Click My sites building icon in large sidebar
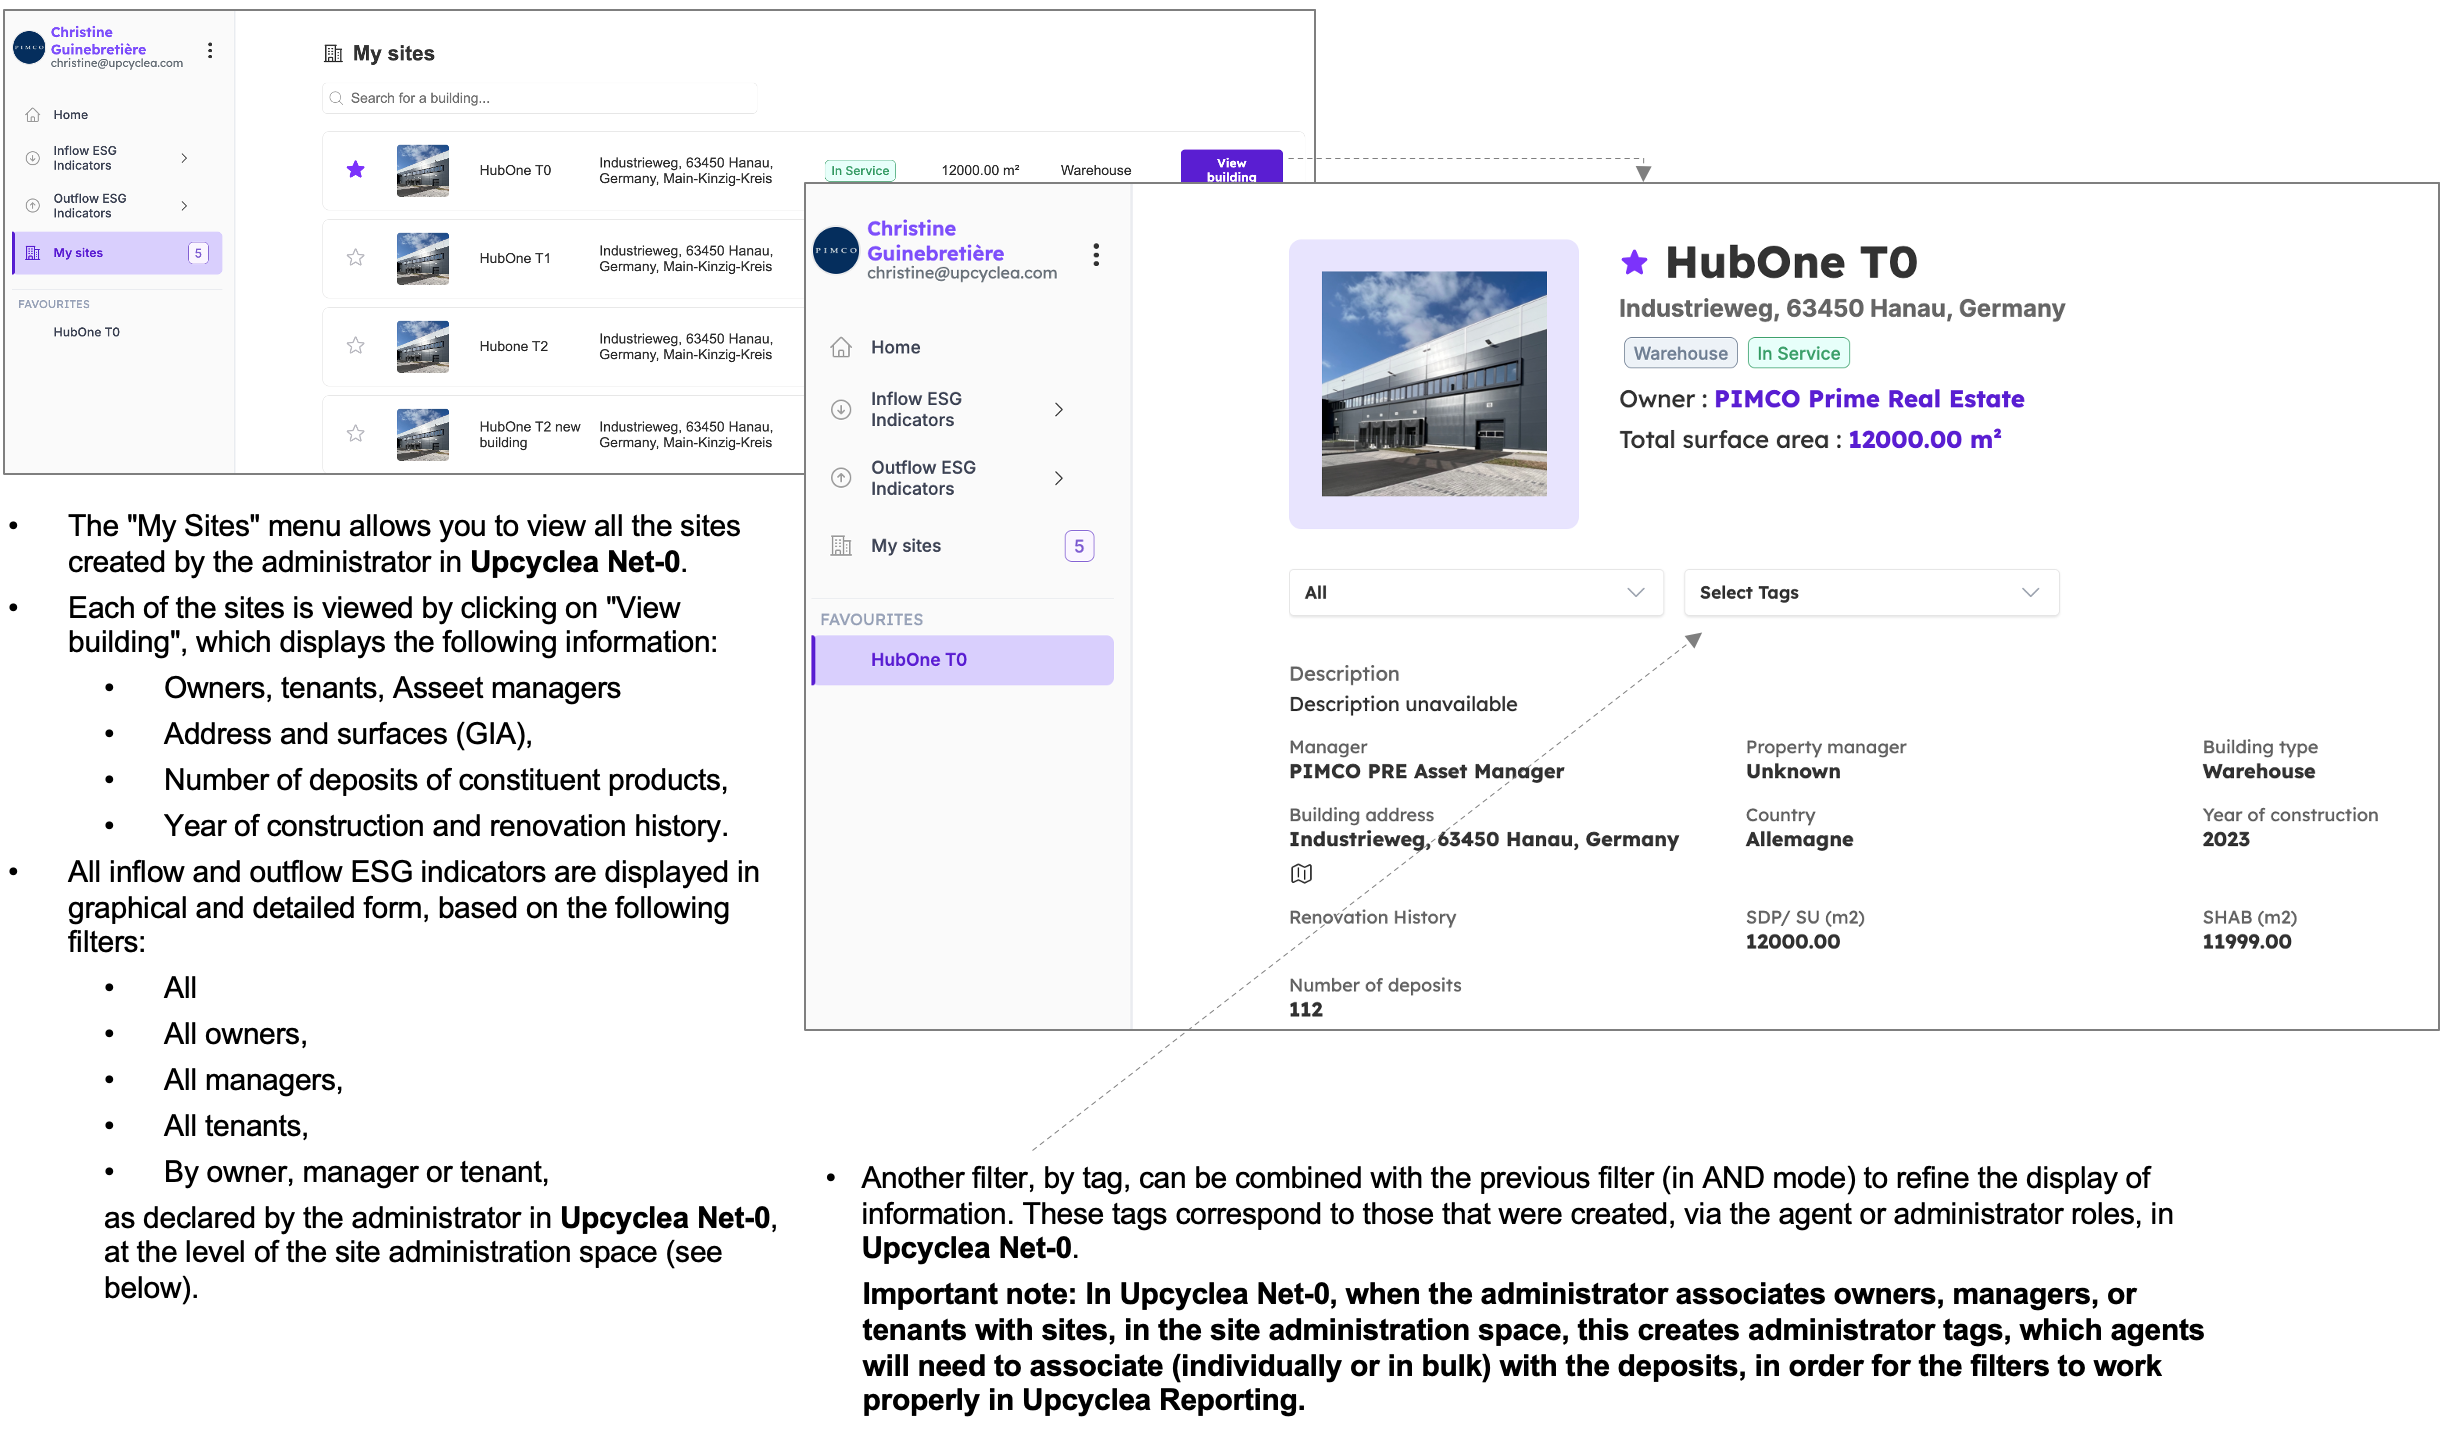This screenshot has width=2448, height=1432. point(841,546)
